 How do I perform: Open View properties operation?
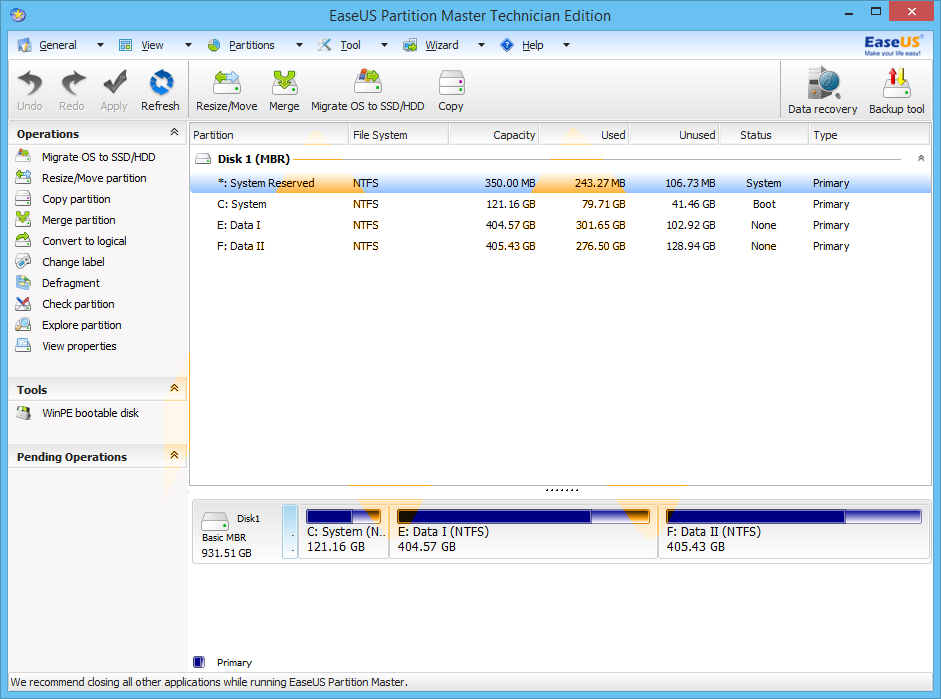coord(79,346)
